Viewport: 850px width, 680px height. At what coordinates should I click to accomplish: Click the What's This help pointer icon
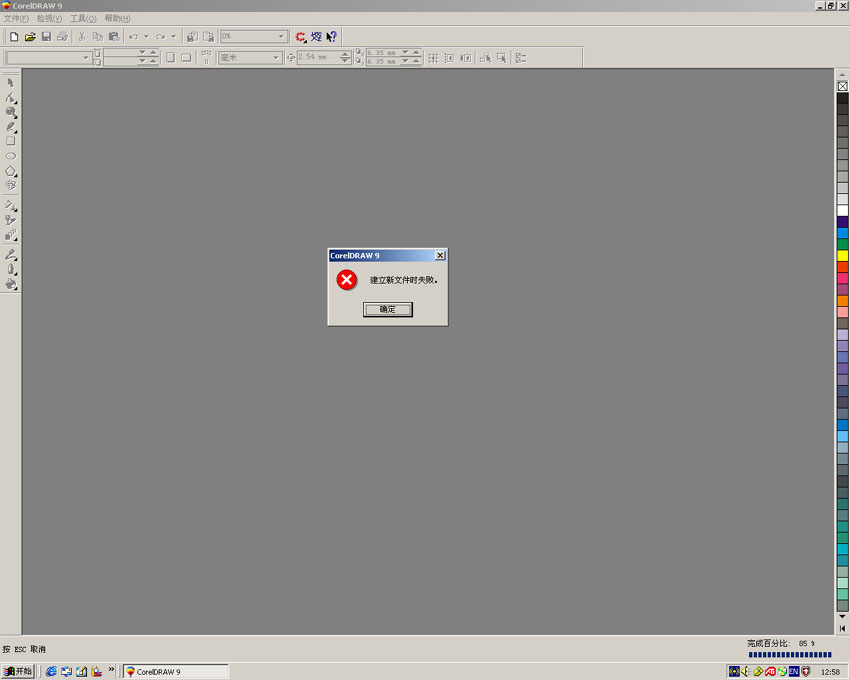pos(332,37)
